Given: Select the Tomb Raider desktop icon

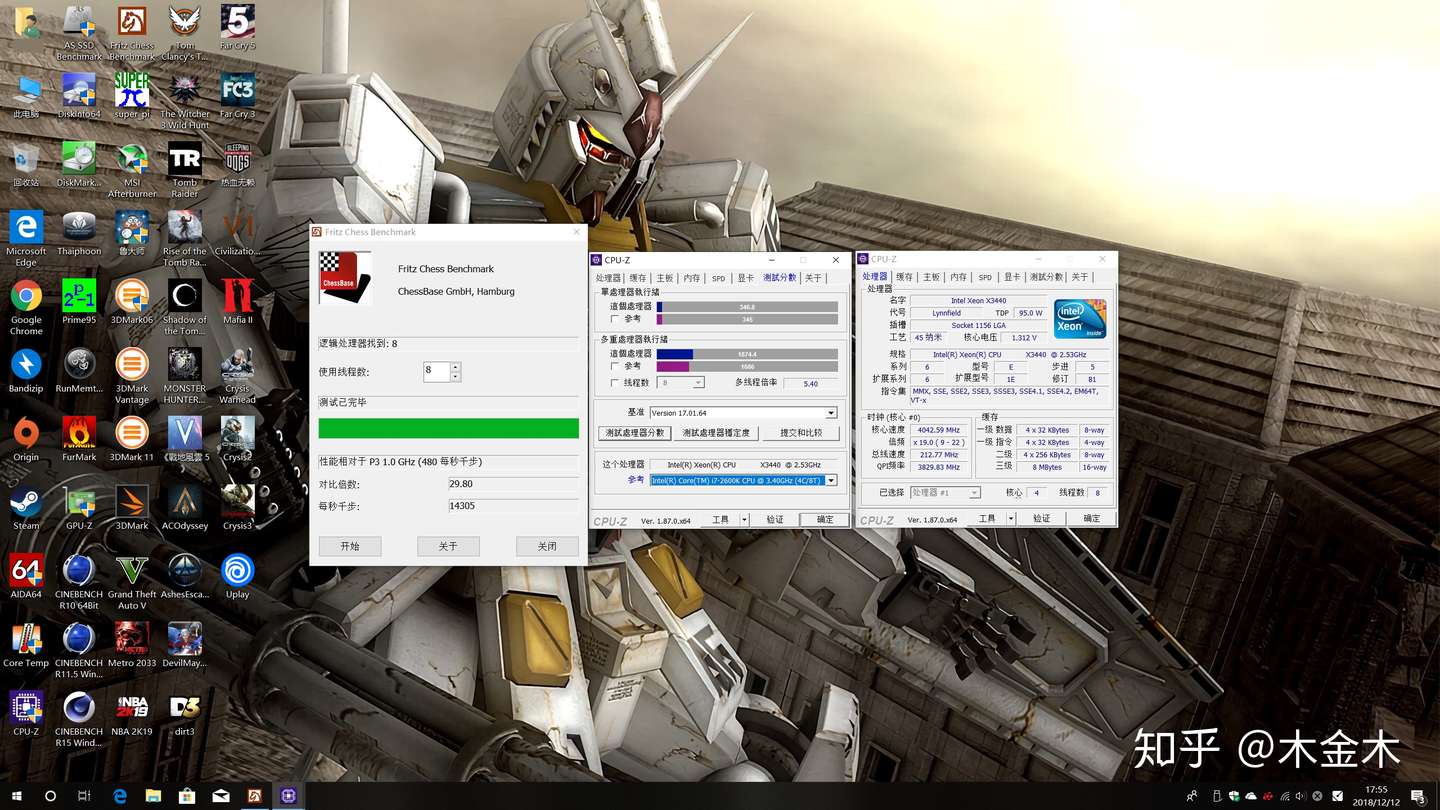Looking at the screenshot, I should coord(185,170).
